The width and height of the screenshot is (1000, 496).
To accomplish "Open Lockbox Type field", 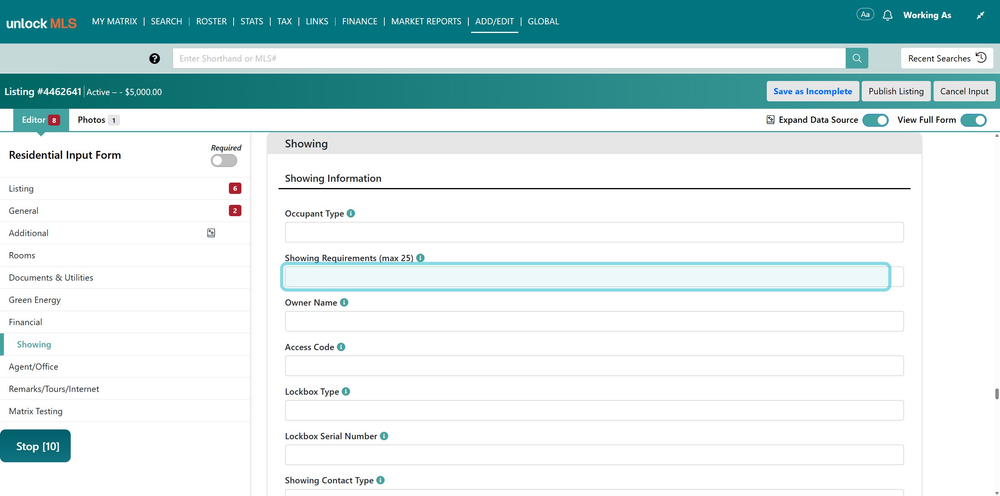I will point(594,411).
